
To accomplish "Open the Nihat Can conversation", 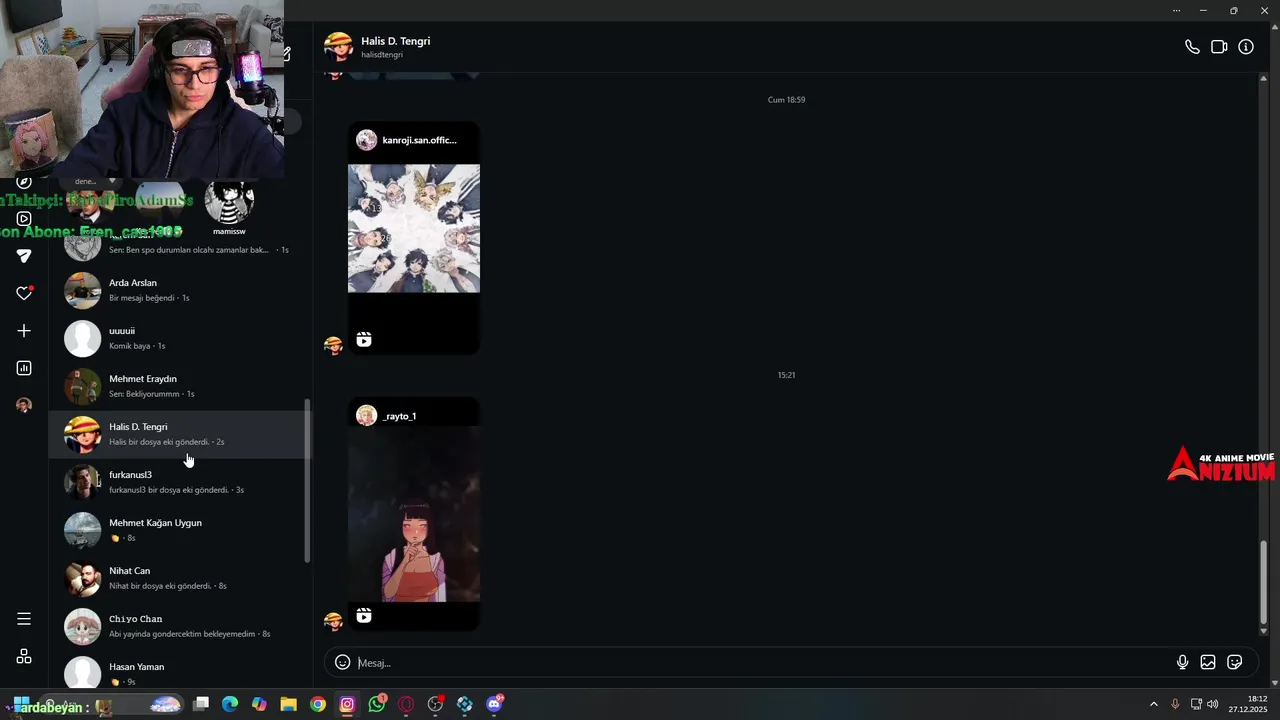I will tap(180, 578).
